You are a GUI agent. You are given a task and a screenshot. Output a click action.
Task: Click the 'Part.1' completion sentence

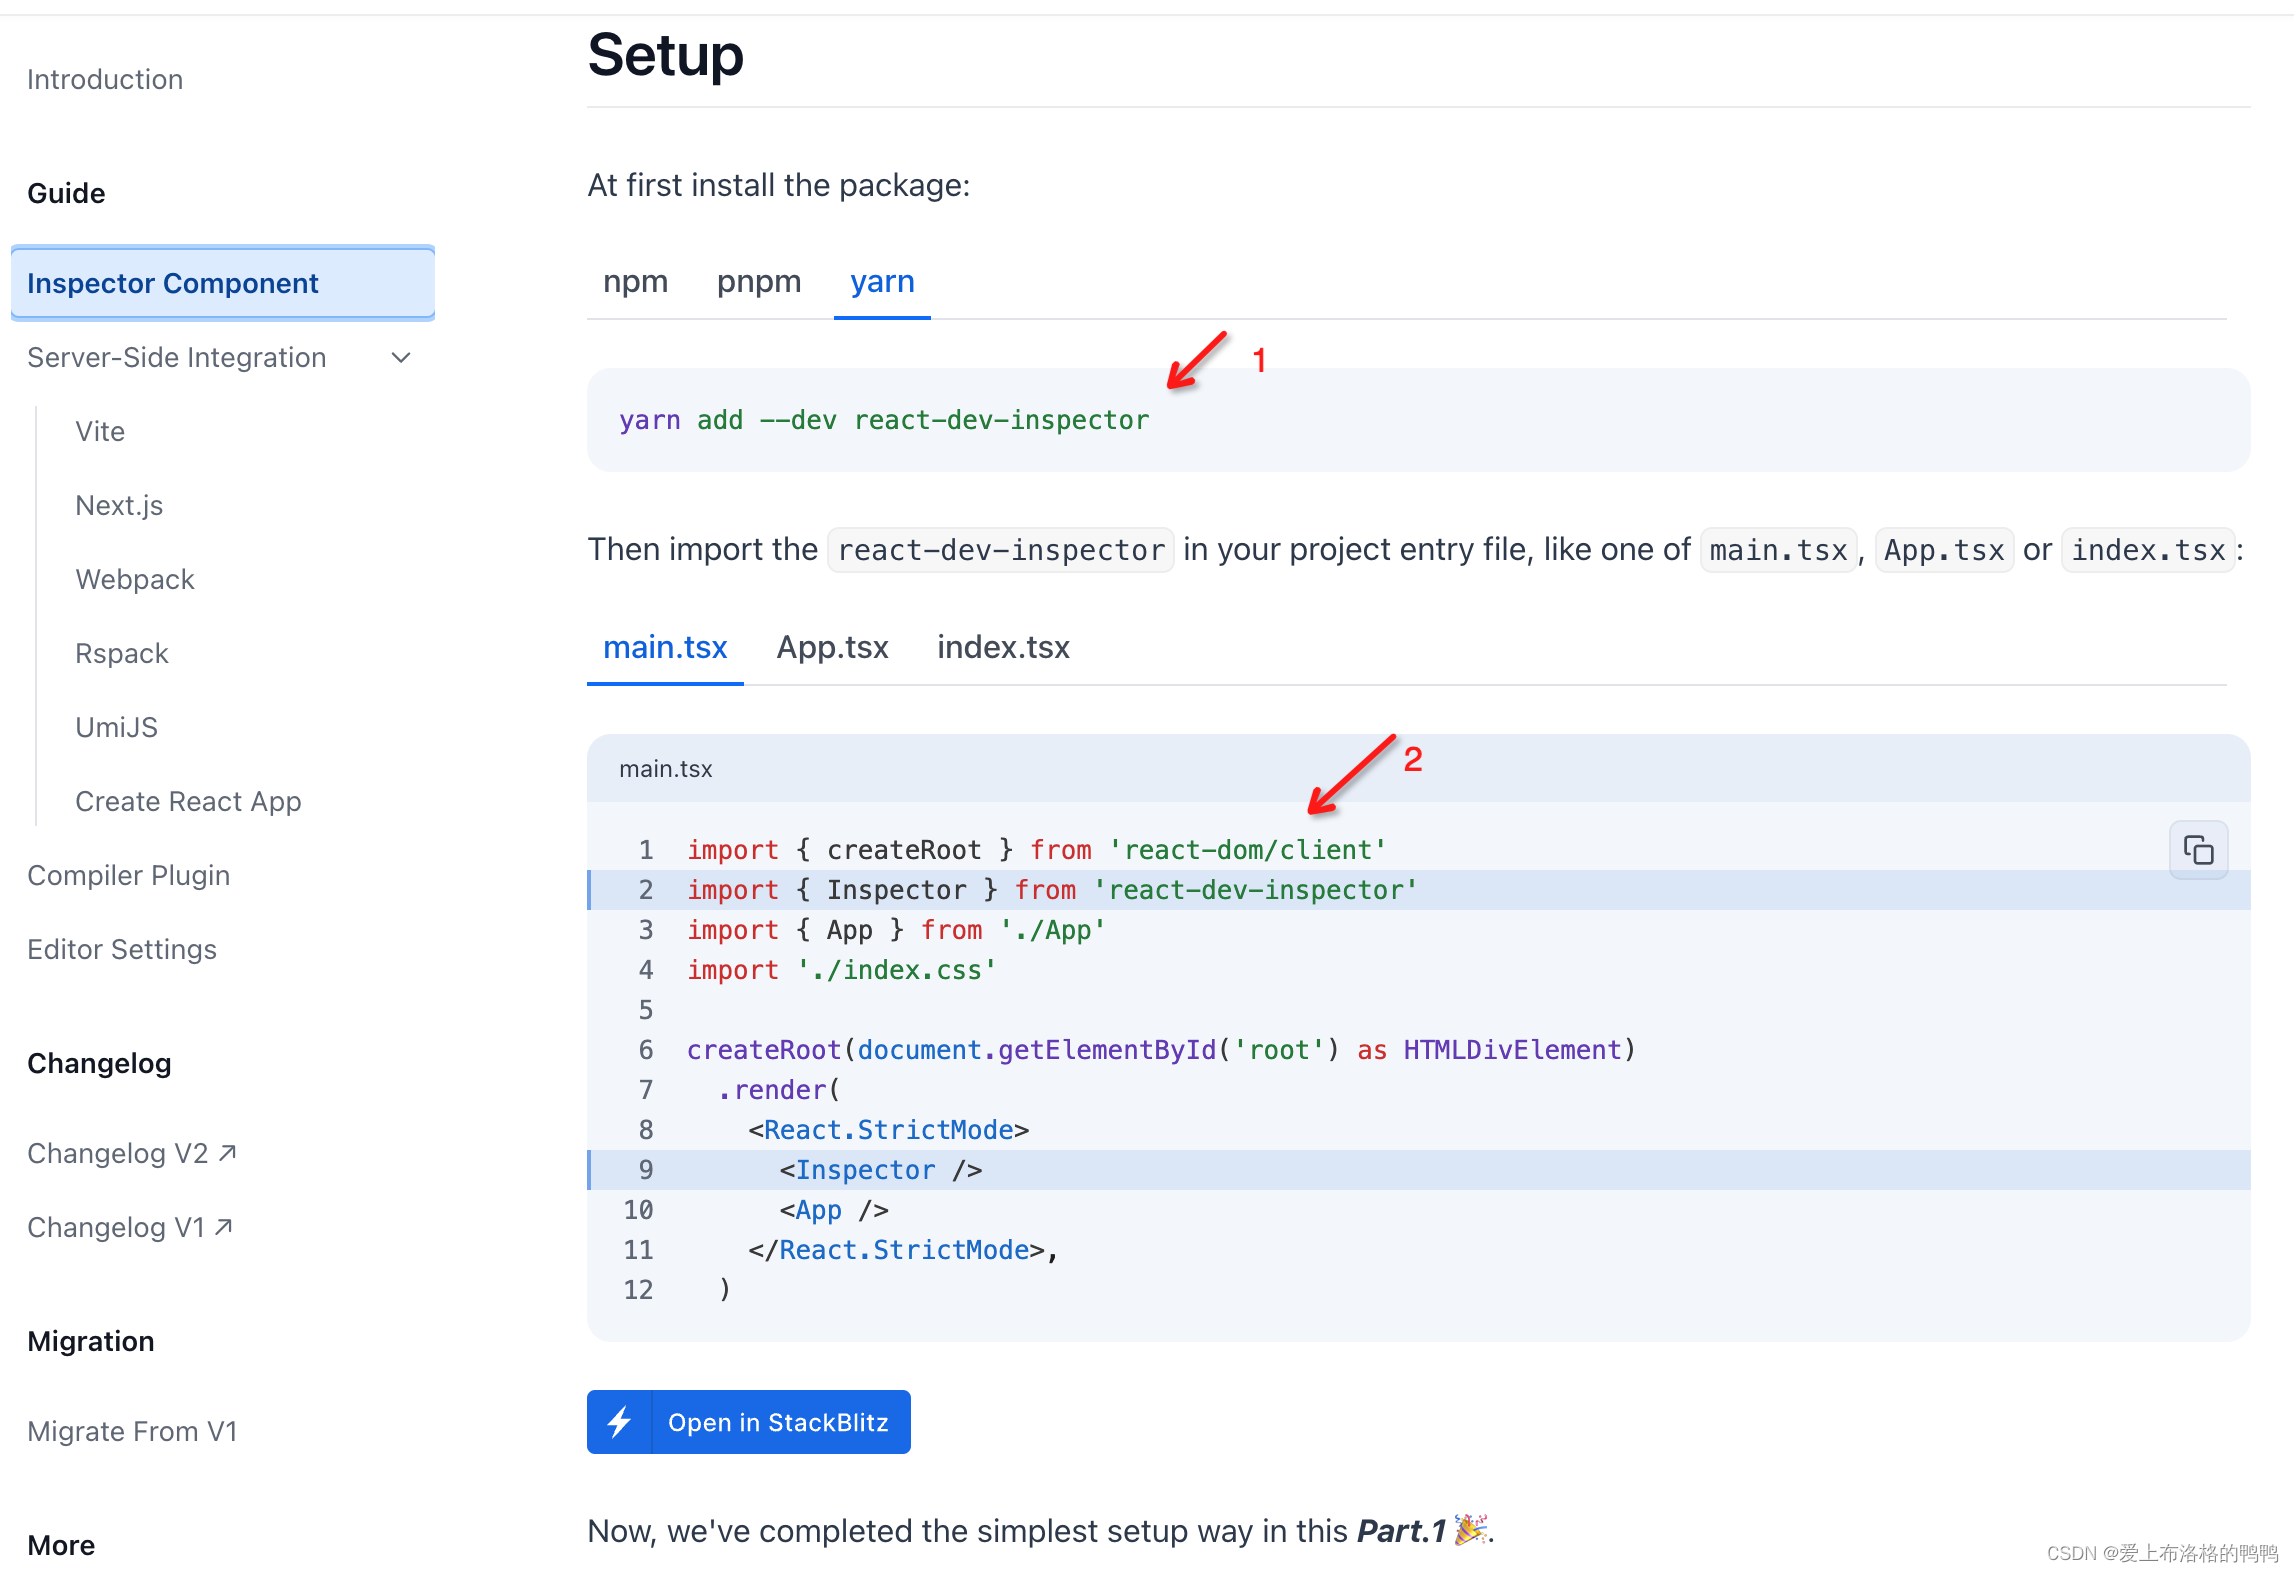[1041, 1531]
